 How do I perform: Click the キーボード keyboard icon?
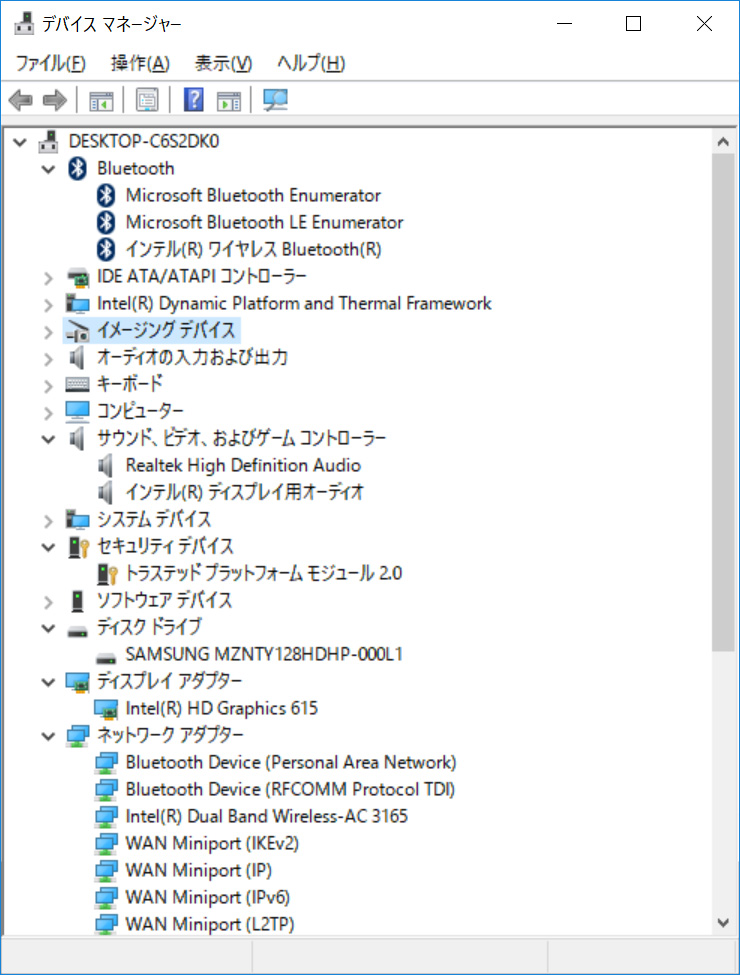click(x=78, y=384)
